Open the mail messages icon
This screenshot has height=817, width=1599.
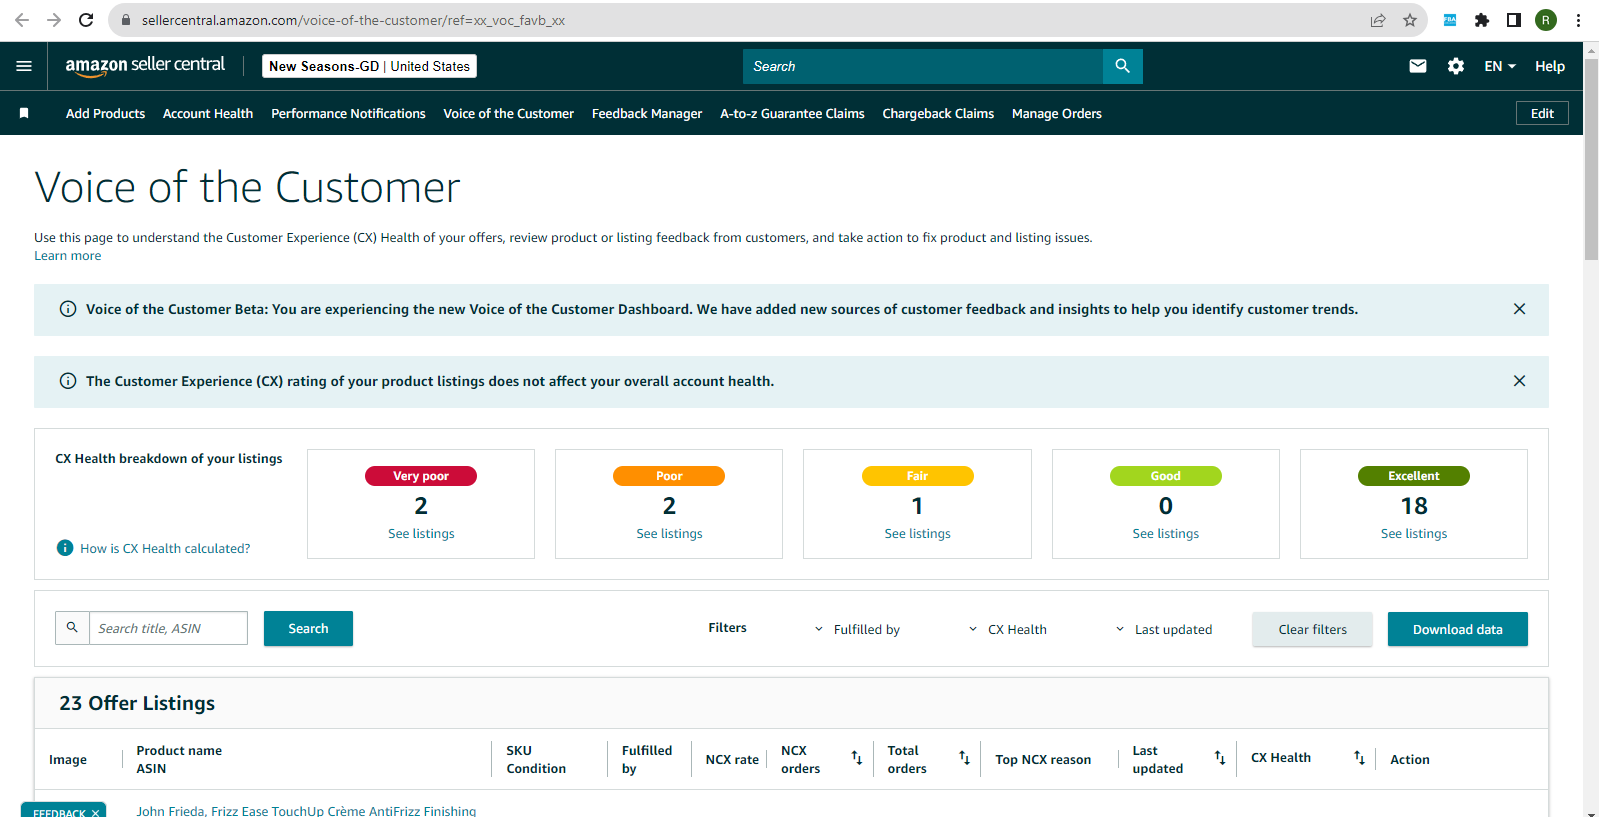click(x=1417, y=66)
